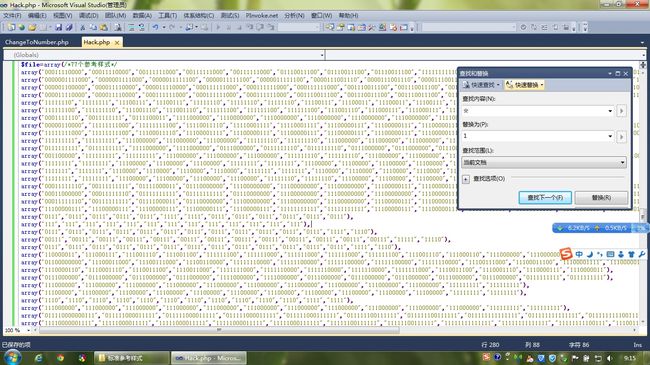This screenshot has width=650, height=365.
Task: Click the Find in Files toolbar icon
Action: (x=118, y=27)
